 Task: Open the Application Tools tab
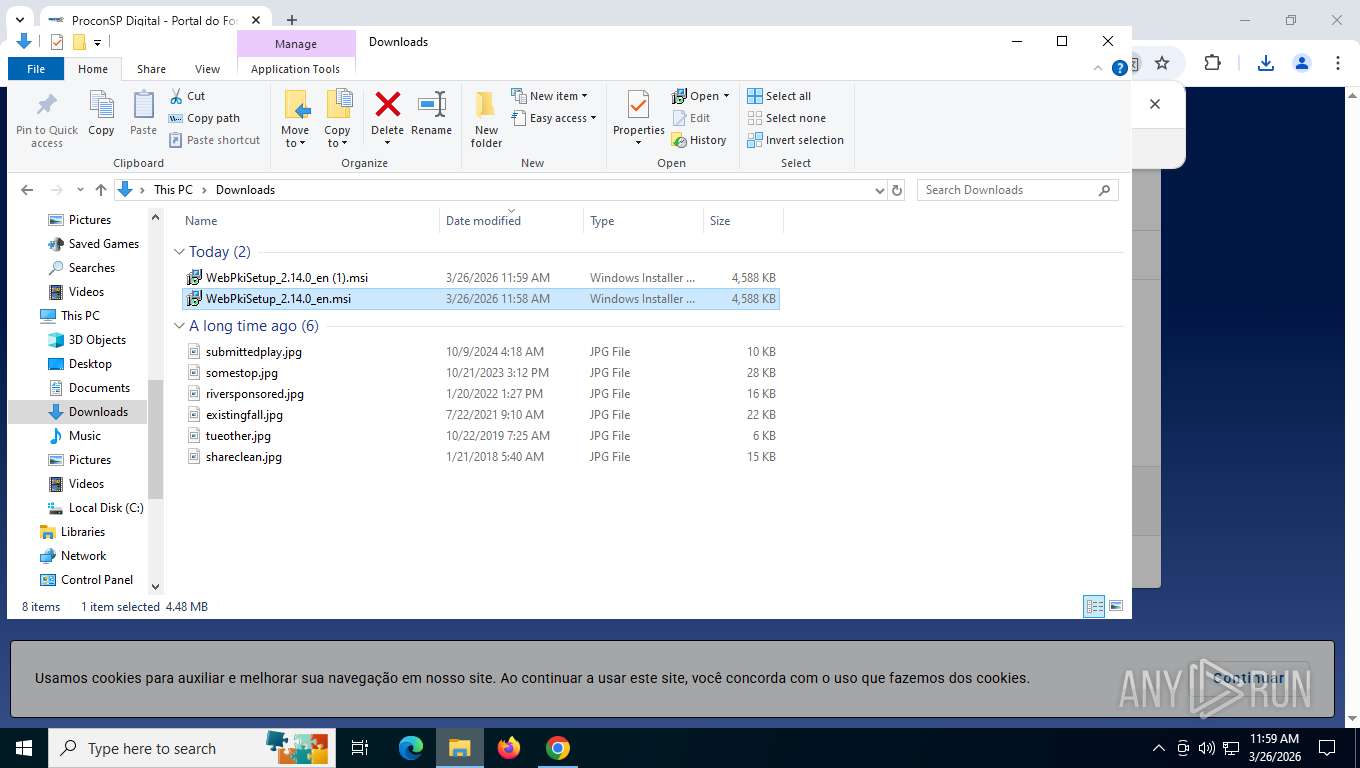pos(296,69)
